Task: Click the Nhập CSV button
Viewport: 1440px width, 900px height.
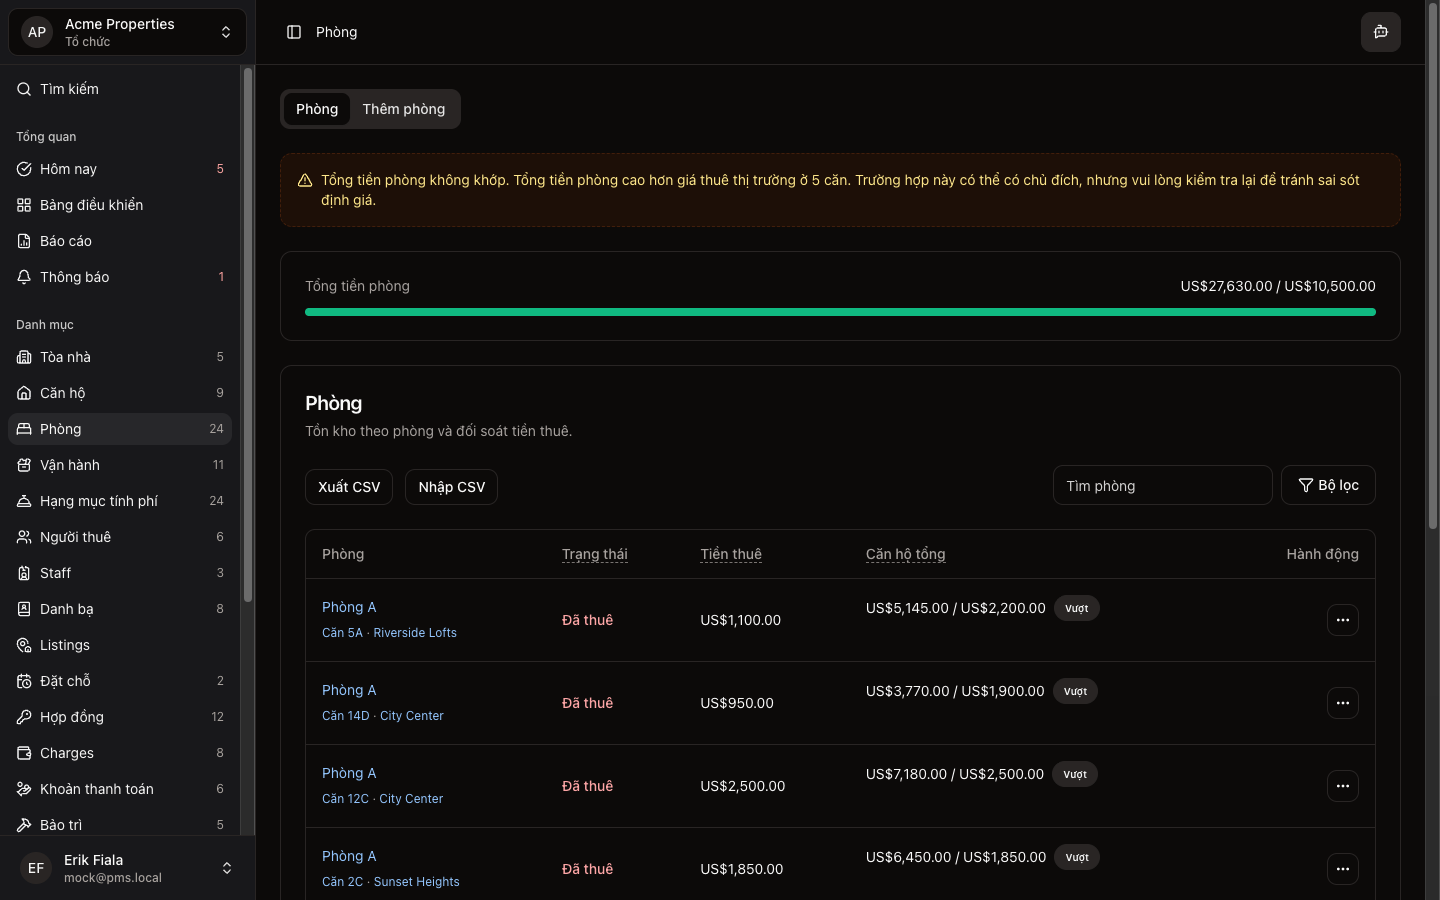Action: (x=451, y=487)
